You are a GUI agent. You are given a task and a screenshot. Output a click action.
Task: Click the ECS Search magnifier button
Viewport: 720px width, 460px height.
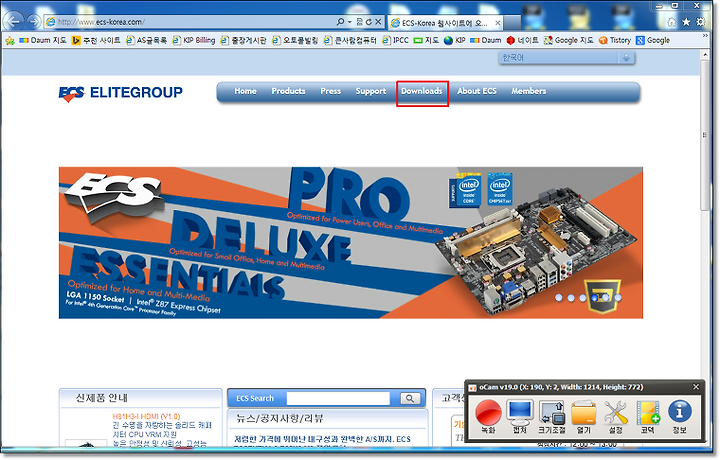pos(410,398)
